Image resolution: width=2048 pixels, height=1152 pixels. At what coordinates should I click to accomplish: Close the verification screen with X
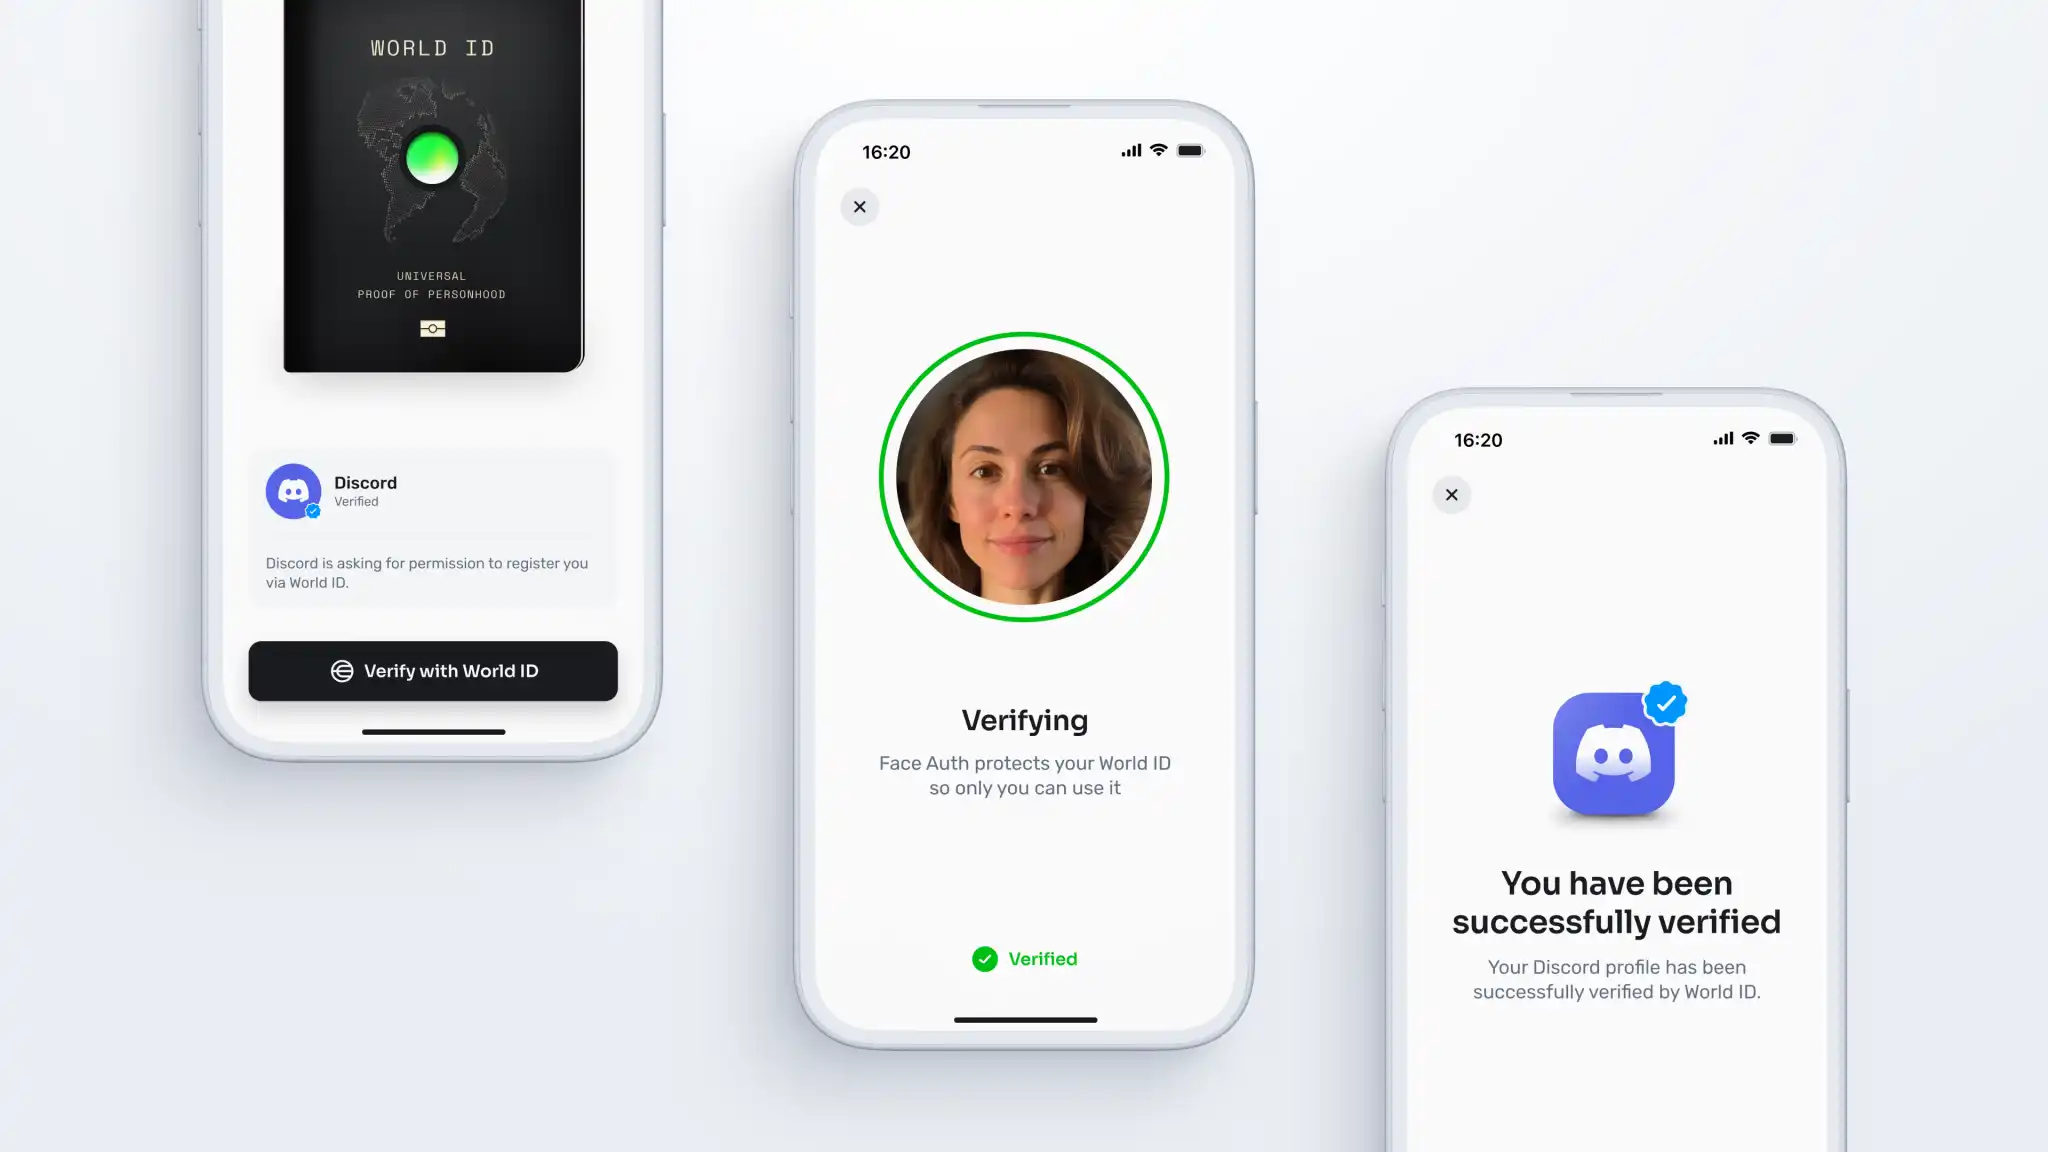click(859, 207)
